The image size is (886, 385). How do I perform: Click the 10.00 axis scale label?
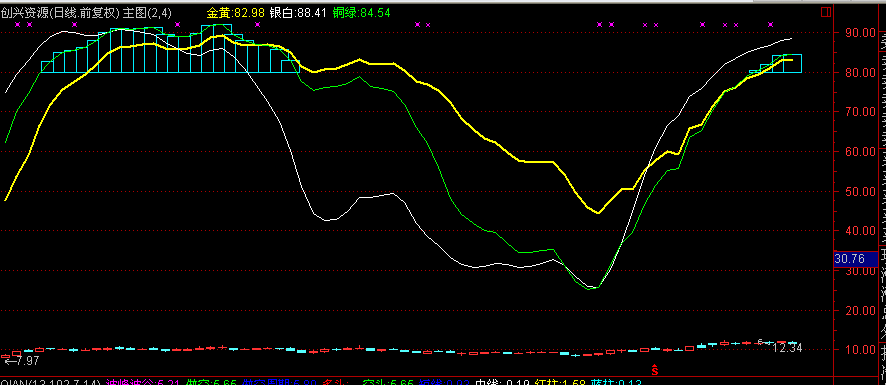coord(855,350)
